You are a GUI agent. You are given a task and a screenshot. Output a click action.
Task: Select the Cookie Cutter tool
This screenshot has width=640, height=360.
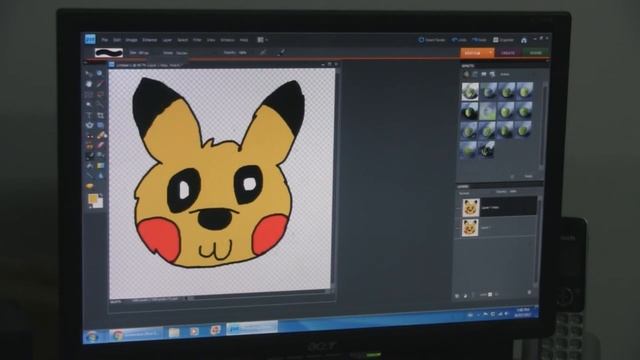(x=89, y=125)
